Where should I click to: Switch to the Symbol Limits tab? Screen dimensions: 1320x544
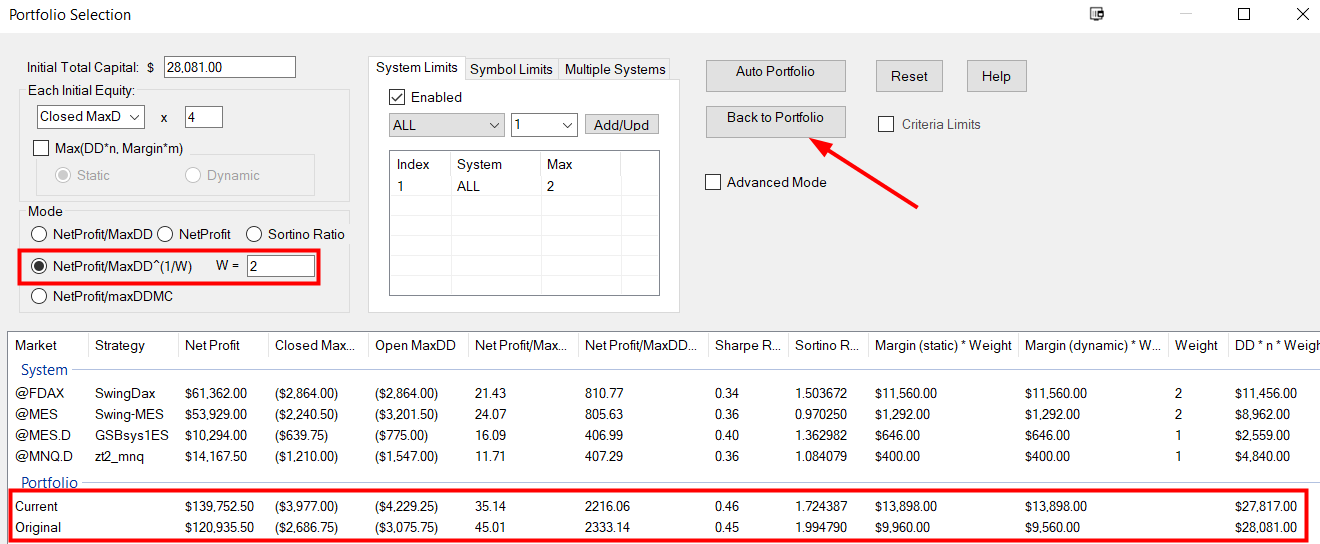(511, 69)
